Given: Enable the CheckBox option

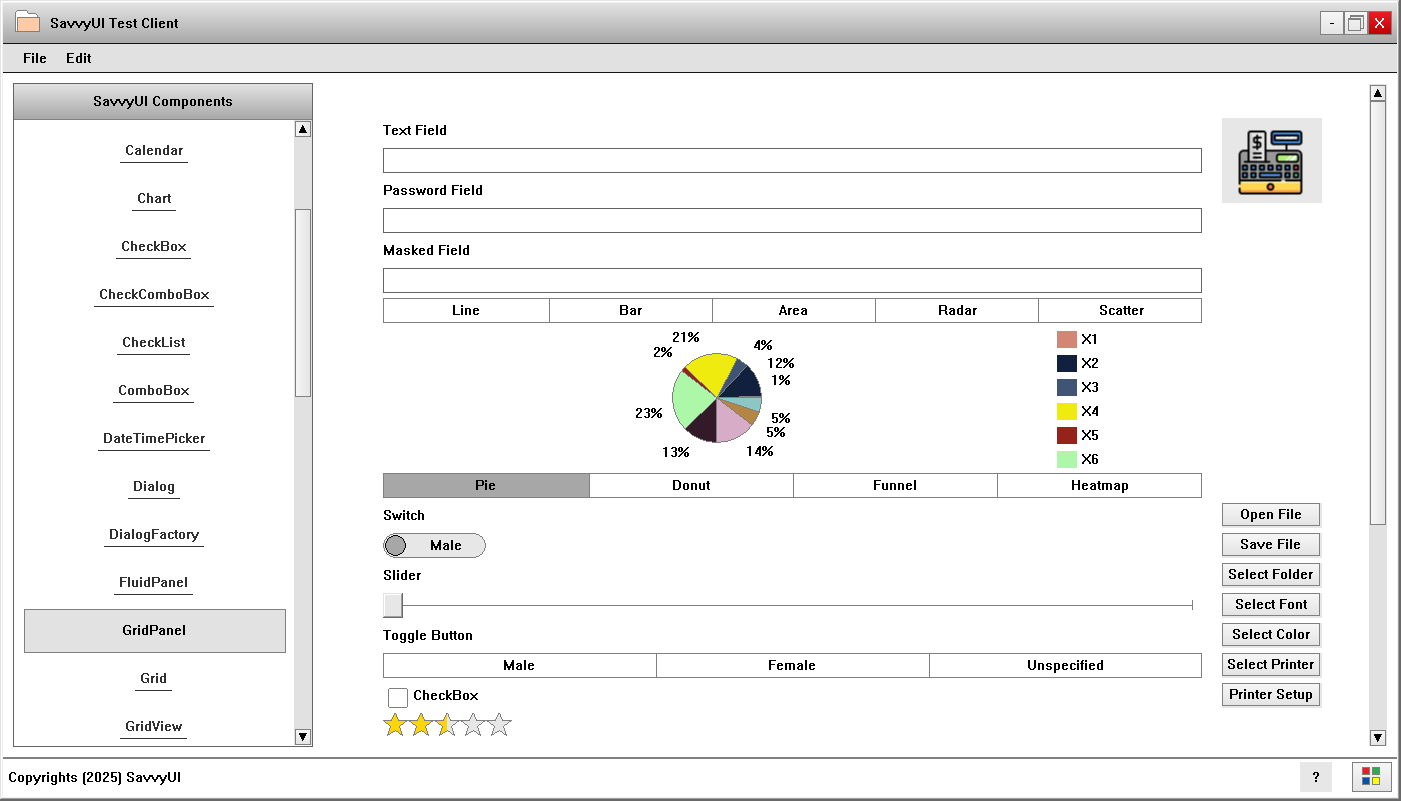Looking at the screenshot, I should [398, 697].
